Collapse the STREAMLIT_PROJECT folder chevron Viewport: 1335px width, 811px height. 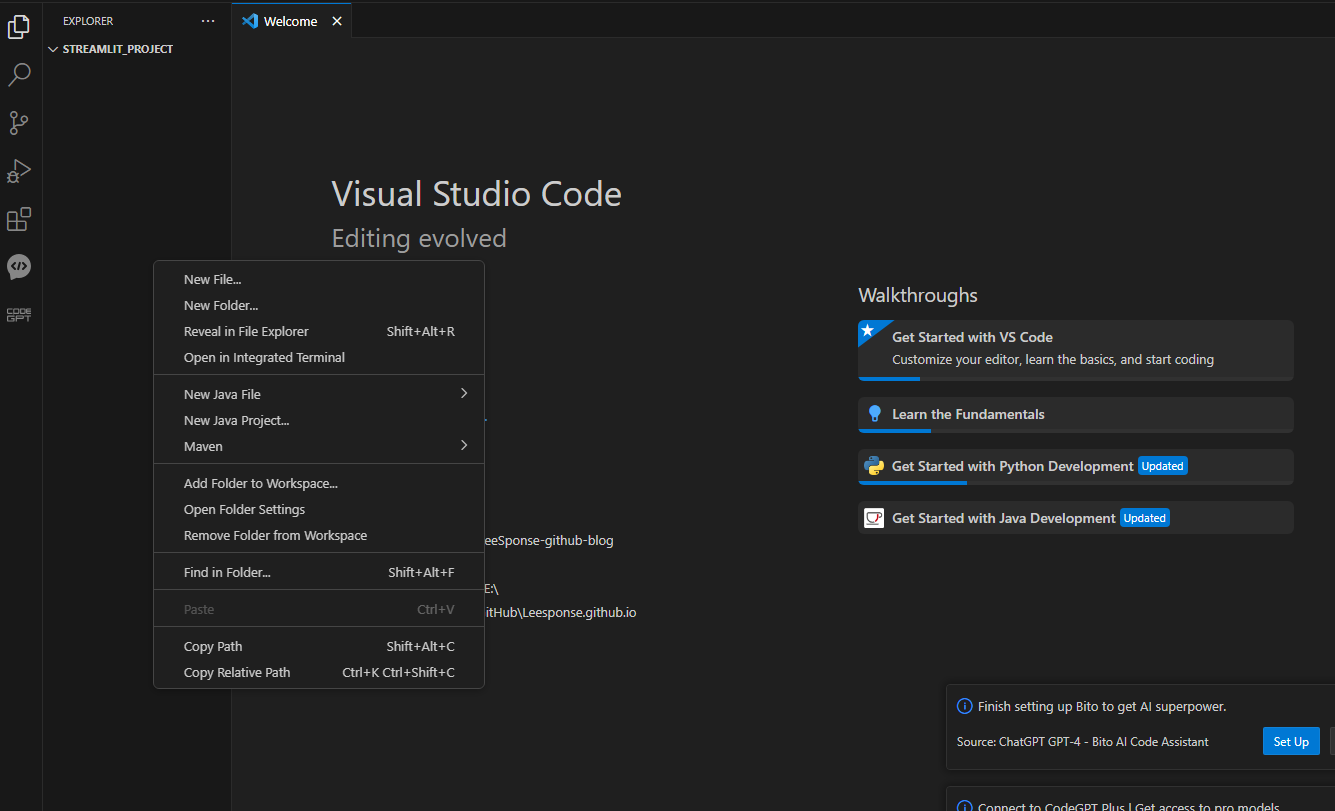tap(53, 49)
